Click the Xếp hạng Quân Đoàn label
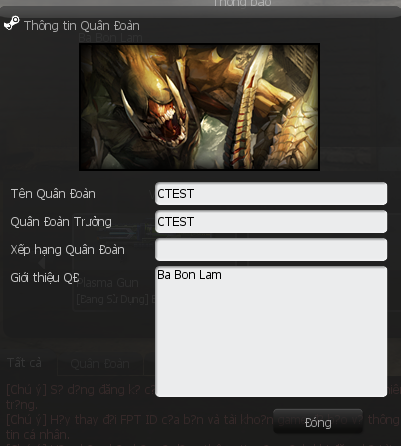Image resolution: width=401 pixels, height=446 pixels. [x=67, y=250]
